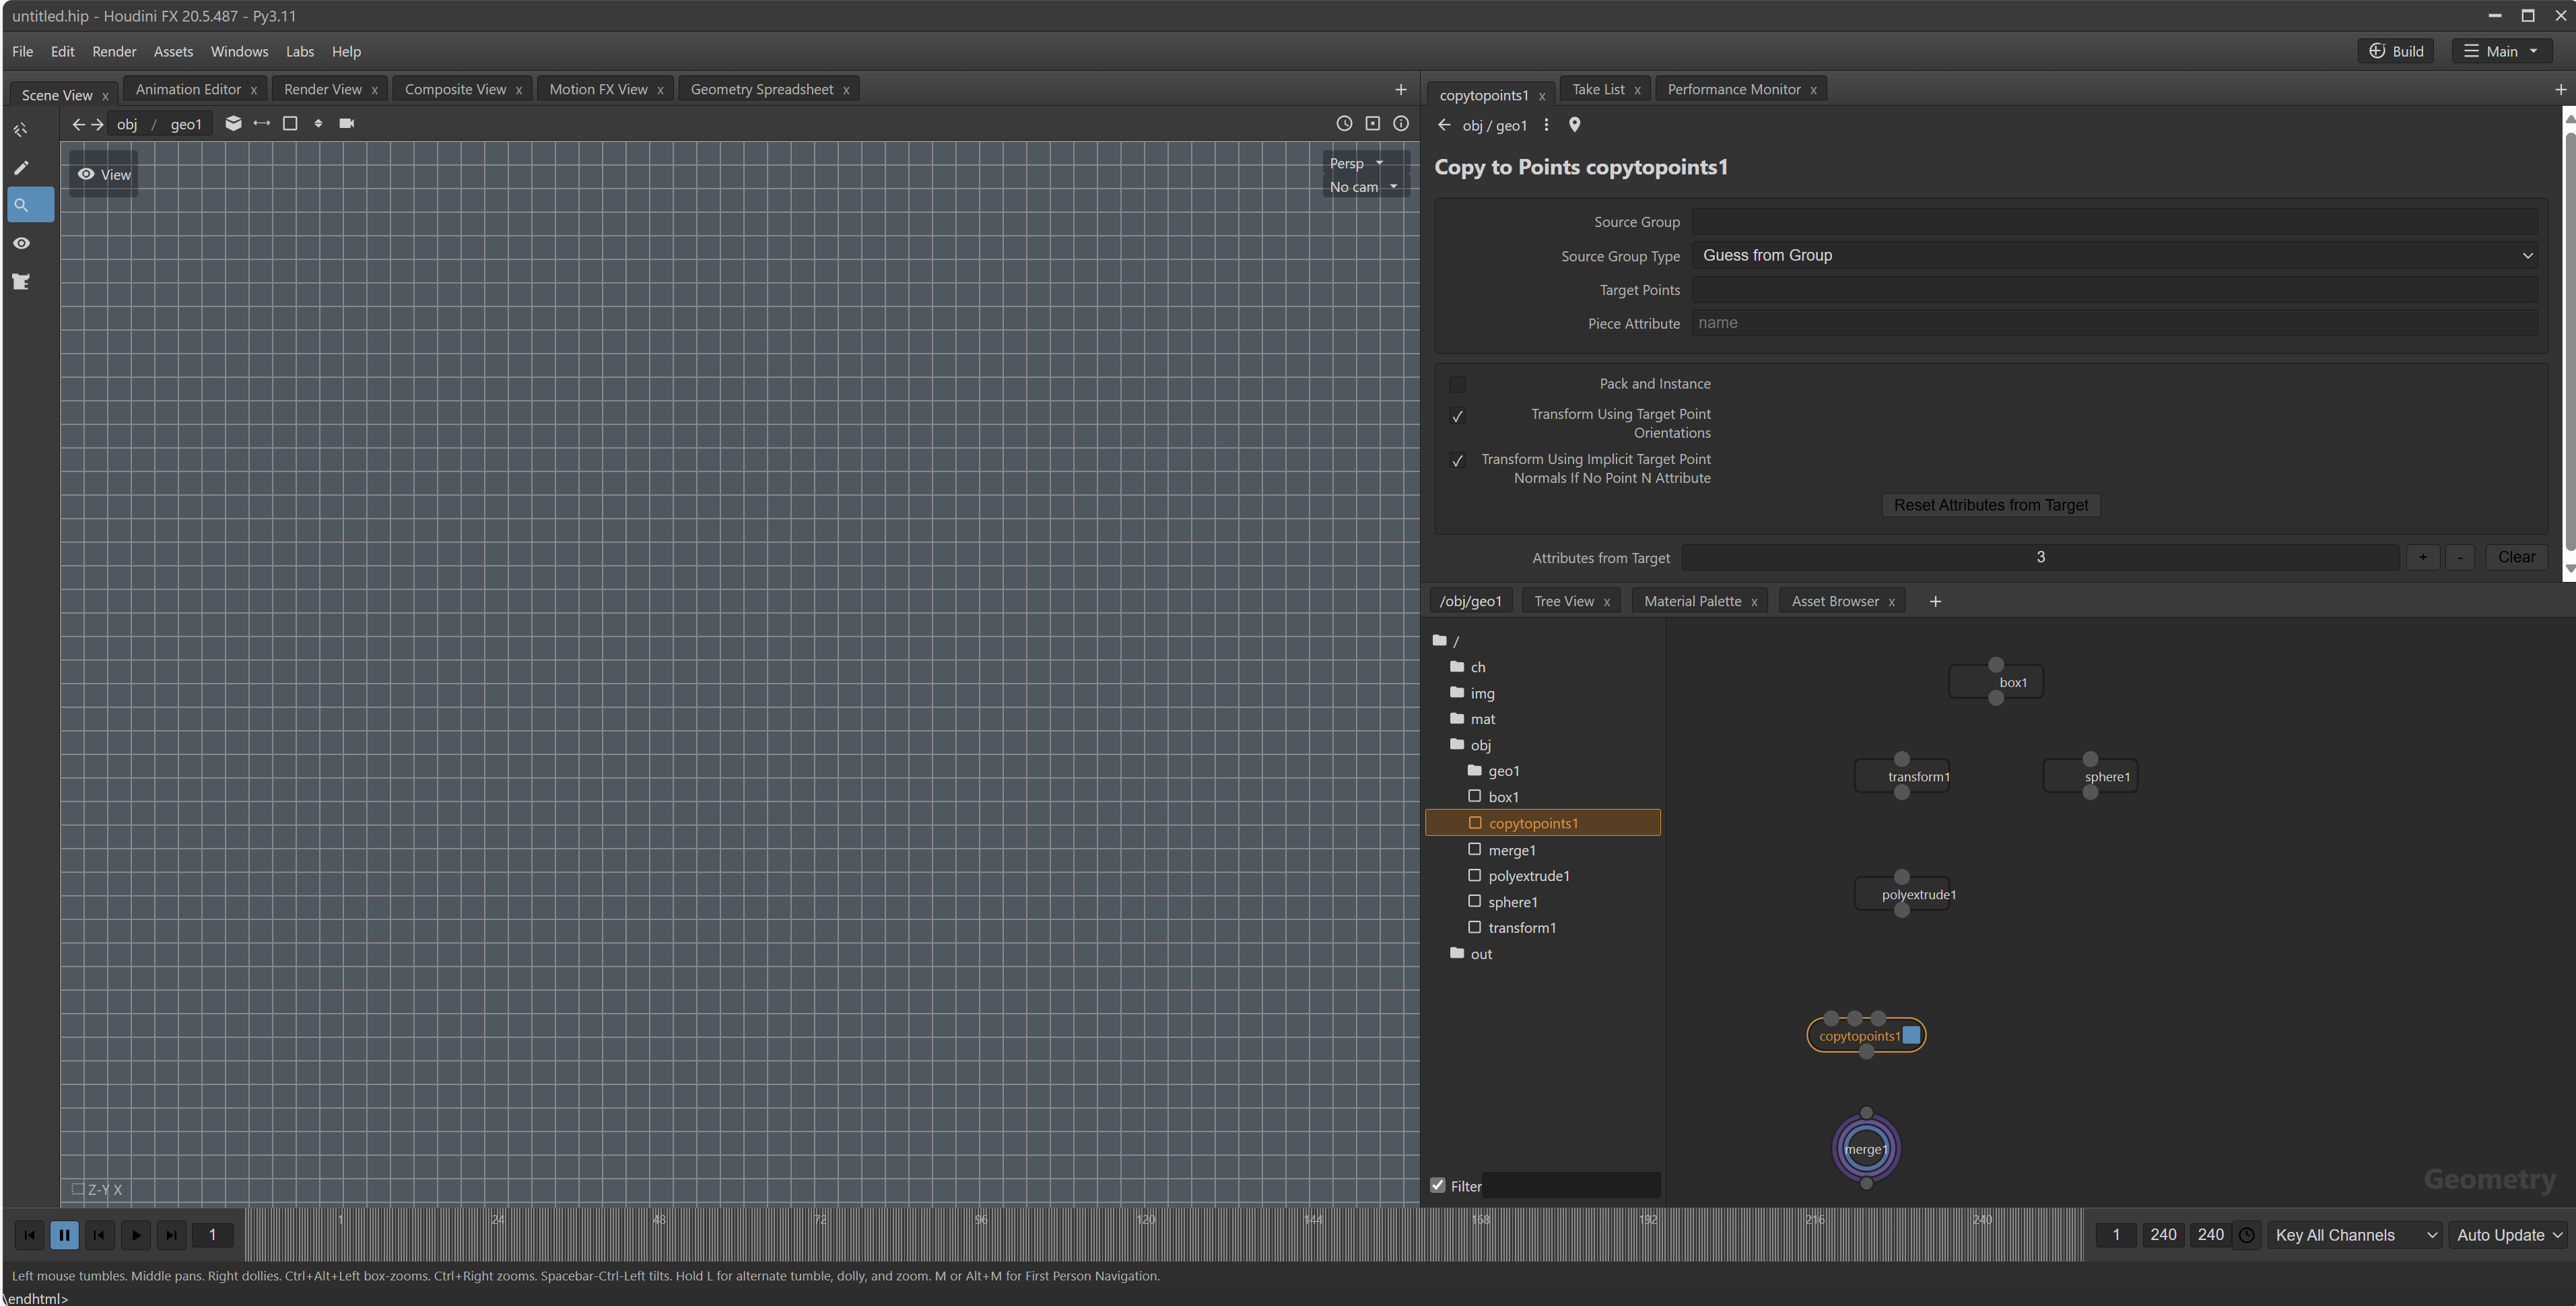
Task: Open the Windows menu
Action: 239,51
